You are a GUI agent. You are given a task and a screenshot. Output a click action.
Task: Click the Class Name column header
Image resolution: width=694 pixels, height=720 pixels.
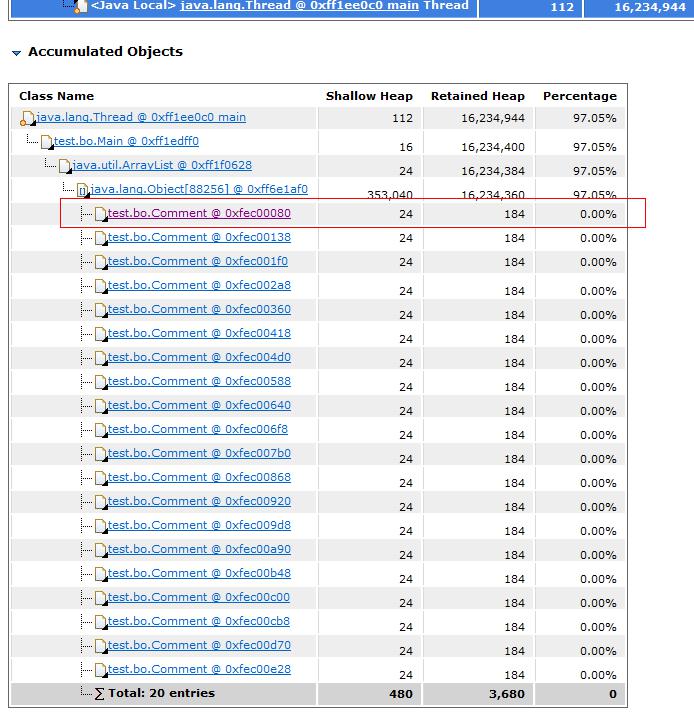click(56, 96)
